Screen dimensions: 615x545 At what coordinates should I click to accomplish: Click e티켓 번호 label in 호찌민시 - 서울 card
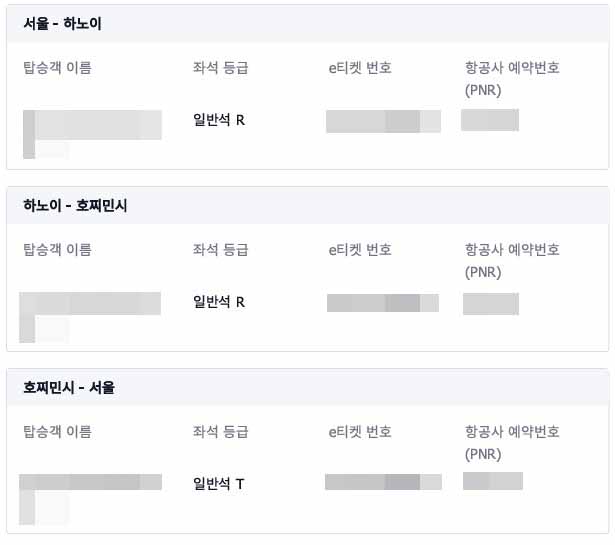[360, 432]
